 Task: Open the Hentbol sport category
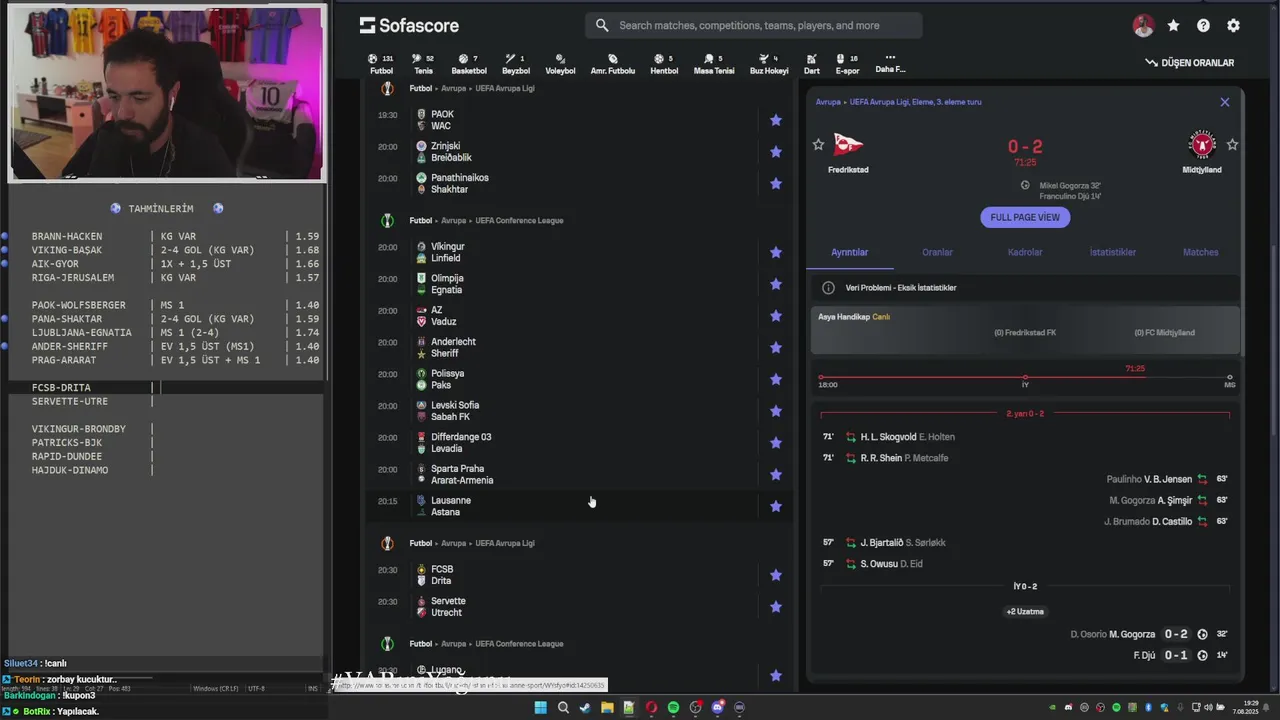664,64
